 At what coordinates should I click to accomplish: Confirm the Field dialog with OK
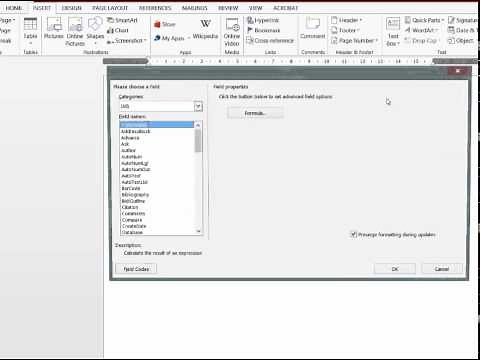395,269
